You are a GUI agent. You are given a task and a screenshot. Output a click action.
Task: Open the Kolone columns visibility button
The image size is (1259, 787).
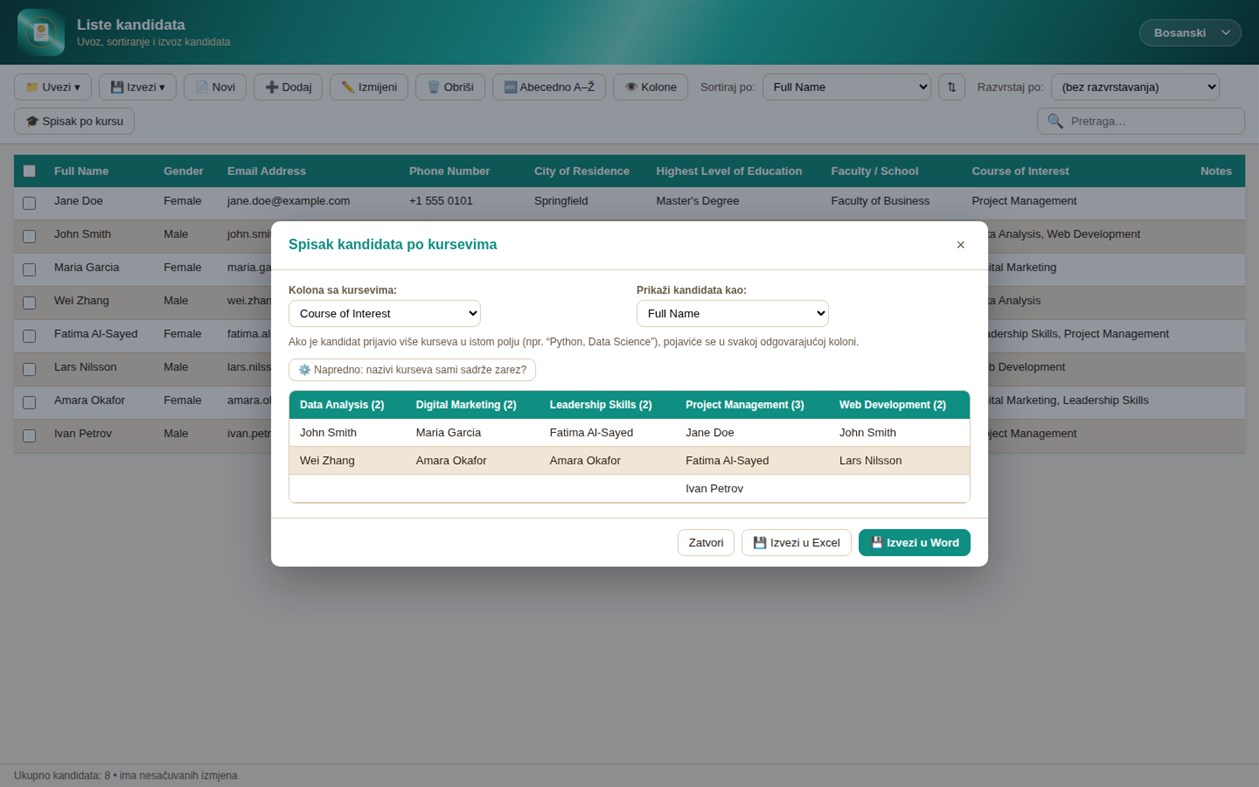click(650, 87)
